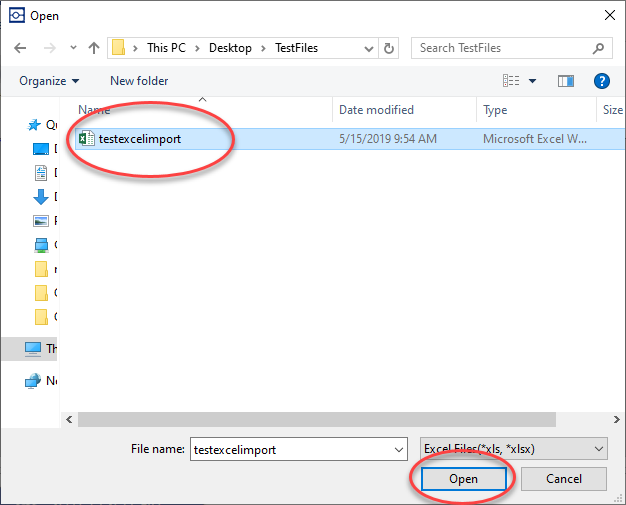Click the Excel icon of testexcelimport
This screenshot has width=626, height=505.
[86, 139]
